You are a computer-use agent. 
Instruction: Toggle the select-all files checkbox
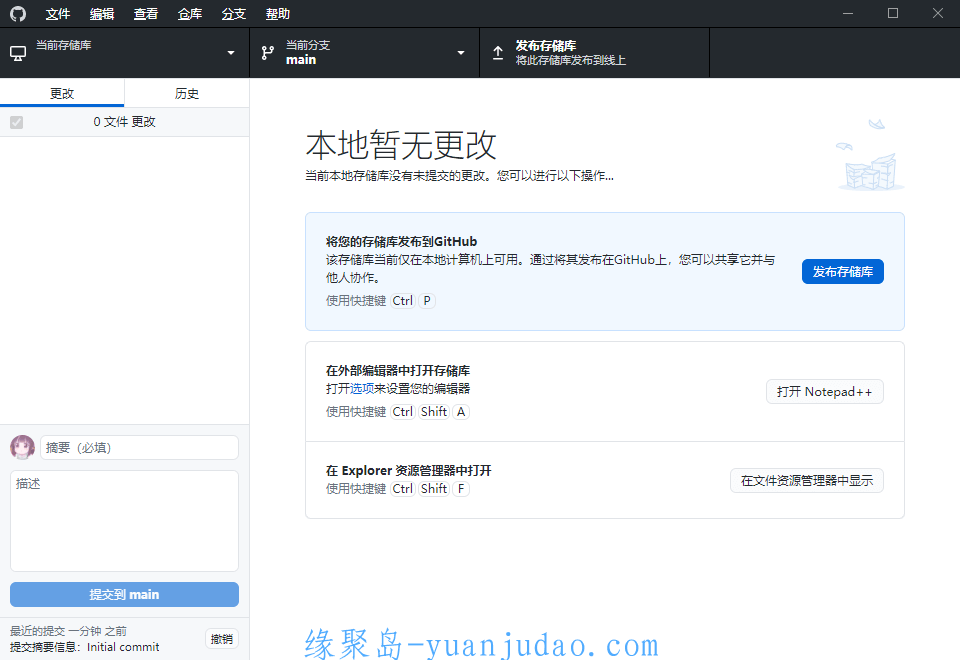pos(16,122)
